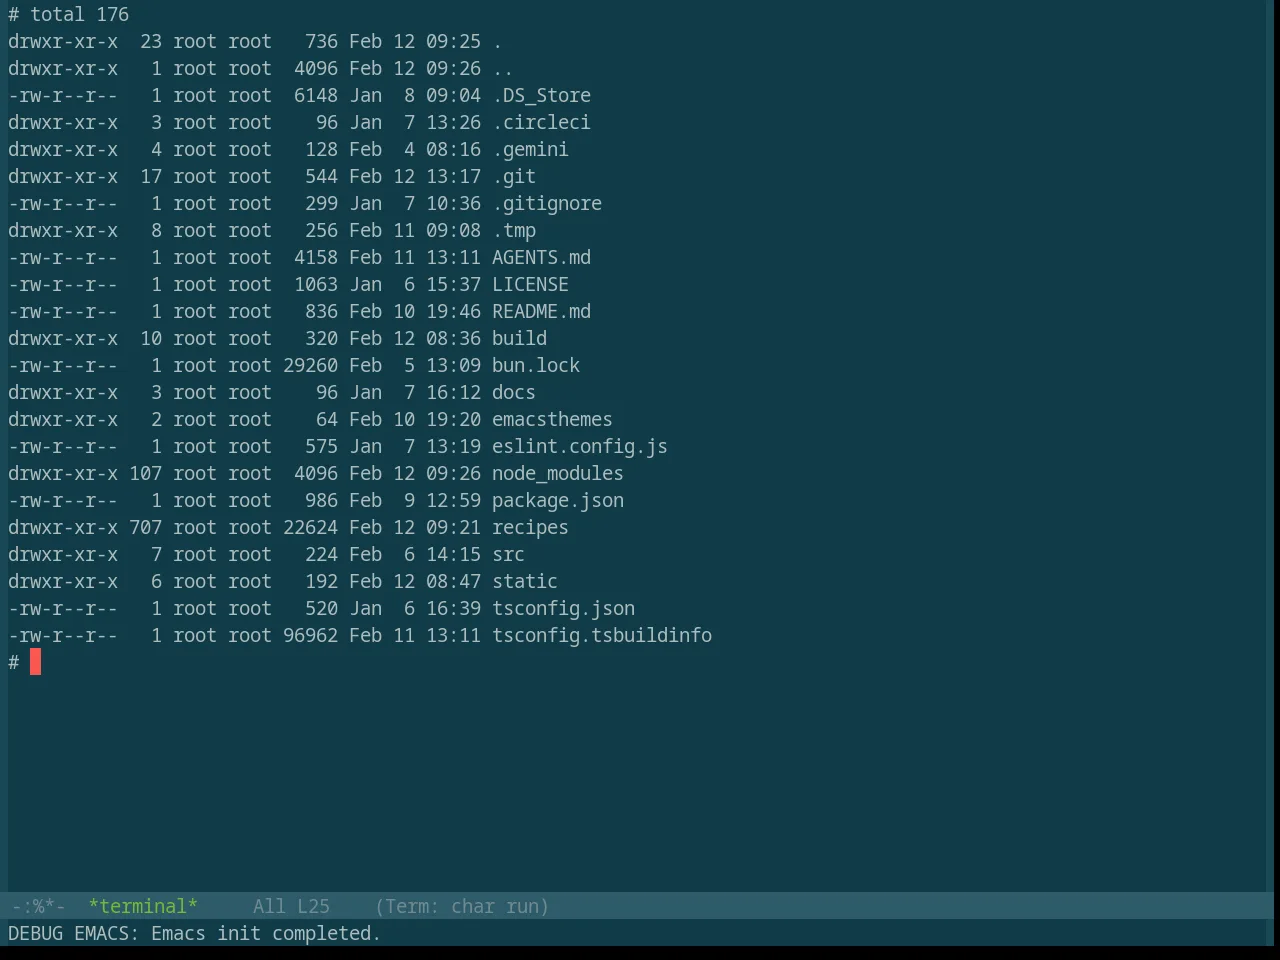Click the link count 707 on recipes row

(x=145, y=527)
